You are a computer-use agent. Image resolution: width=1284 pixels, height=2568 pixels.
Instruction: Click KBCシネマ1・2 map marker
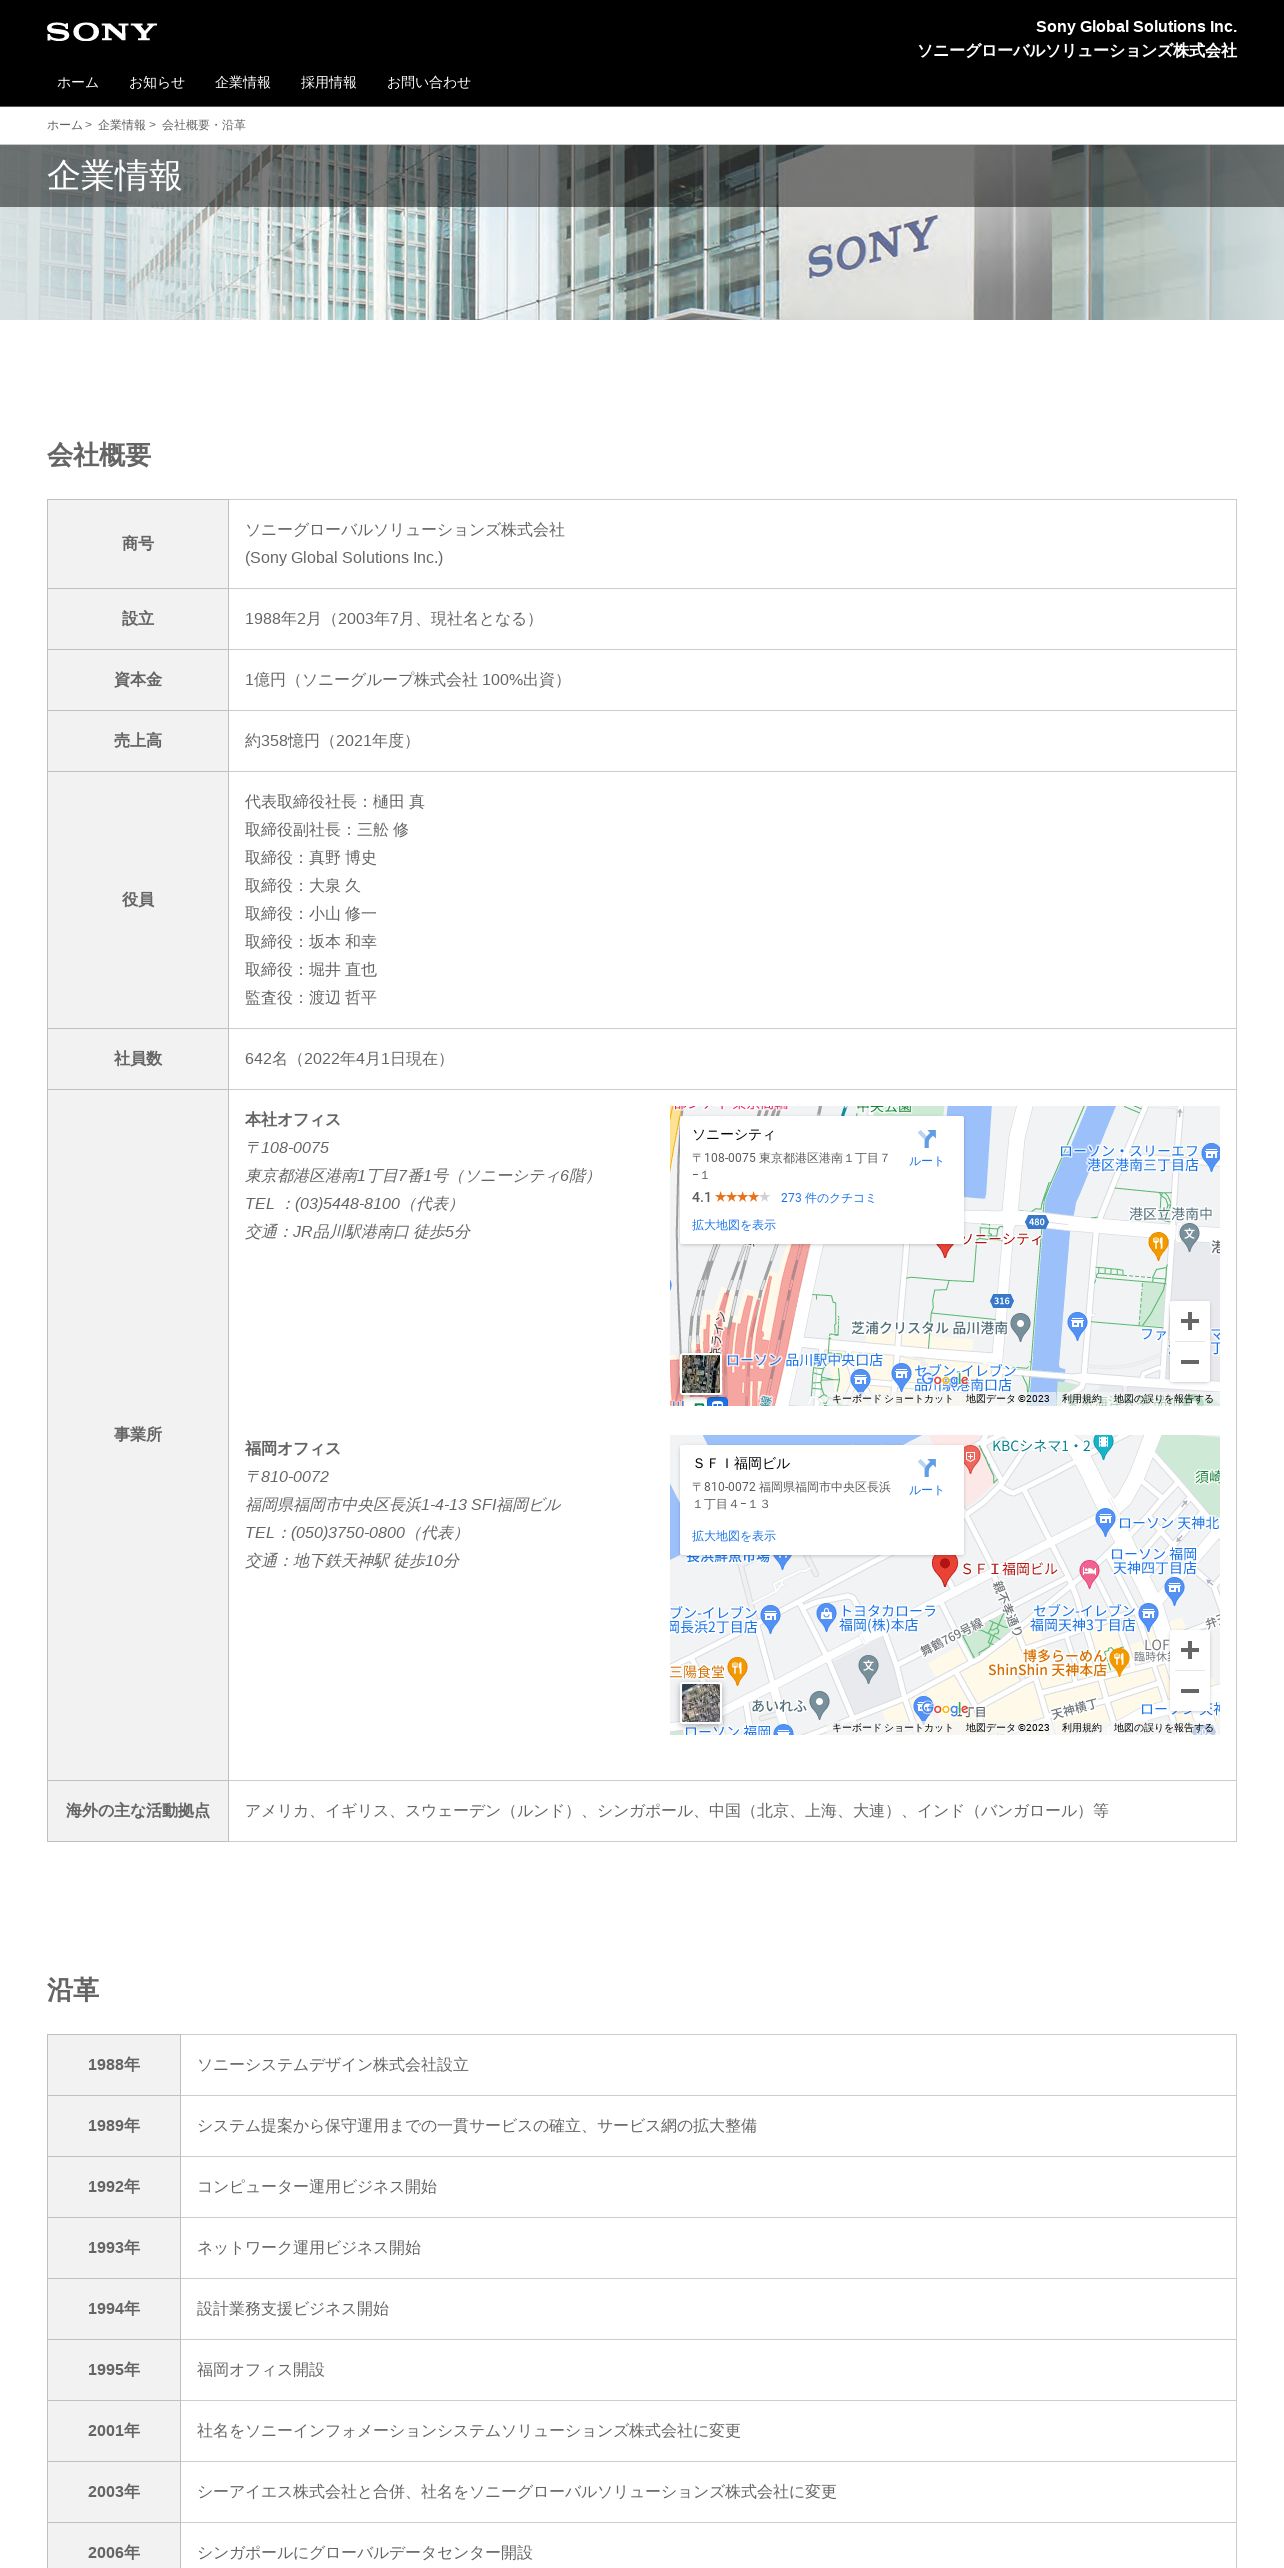click(x=1103, y=1446)
